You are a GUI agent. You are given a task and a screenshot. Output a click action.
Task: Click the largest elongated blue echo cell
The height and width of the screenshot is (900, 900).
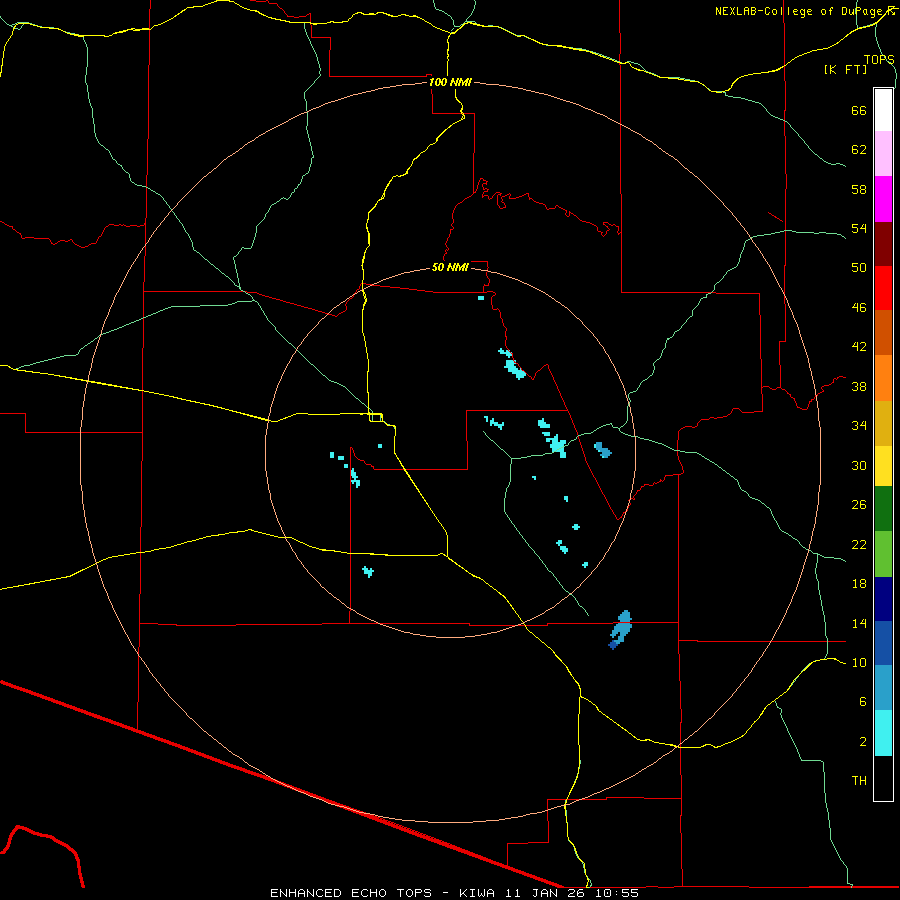pyautogui.click(x=620, y=630)
